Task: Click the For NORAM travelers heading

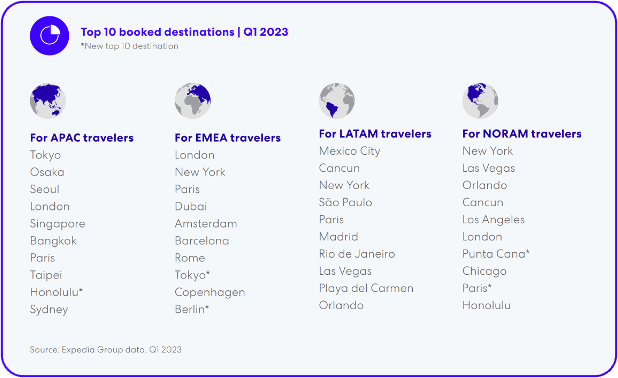Action: (x=522, y=134)
